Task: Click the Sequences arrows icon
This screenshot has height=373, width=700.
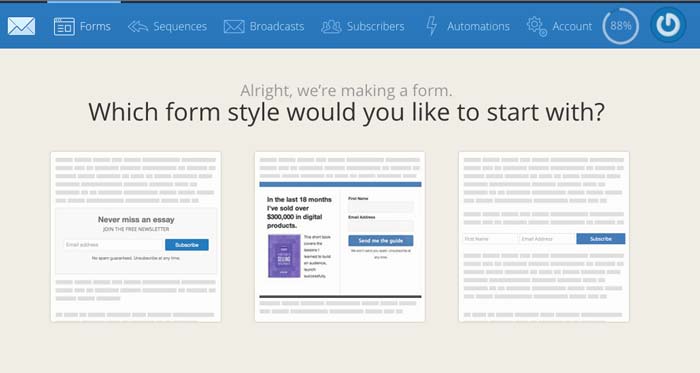Action: [138, 26]
